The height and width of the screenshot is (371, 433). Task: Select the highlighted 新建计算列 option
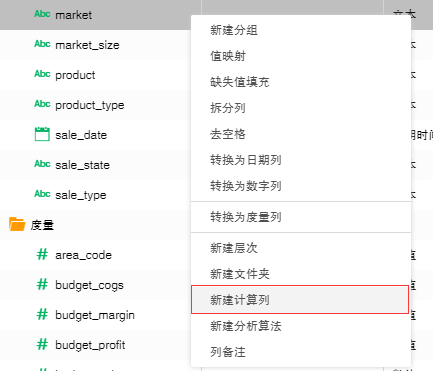pos(300,300)
